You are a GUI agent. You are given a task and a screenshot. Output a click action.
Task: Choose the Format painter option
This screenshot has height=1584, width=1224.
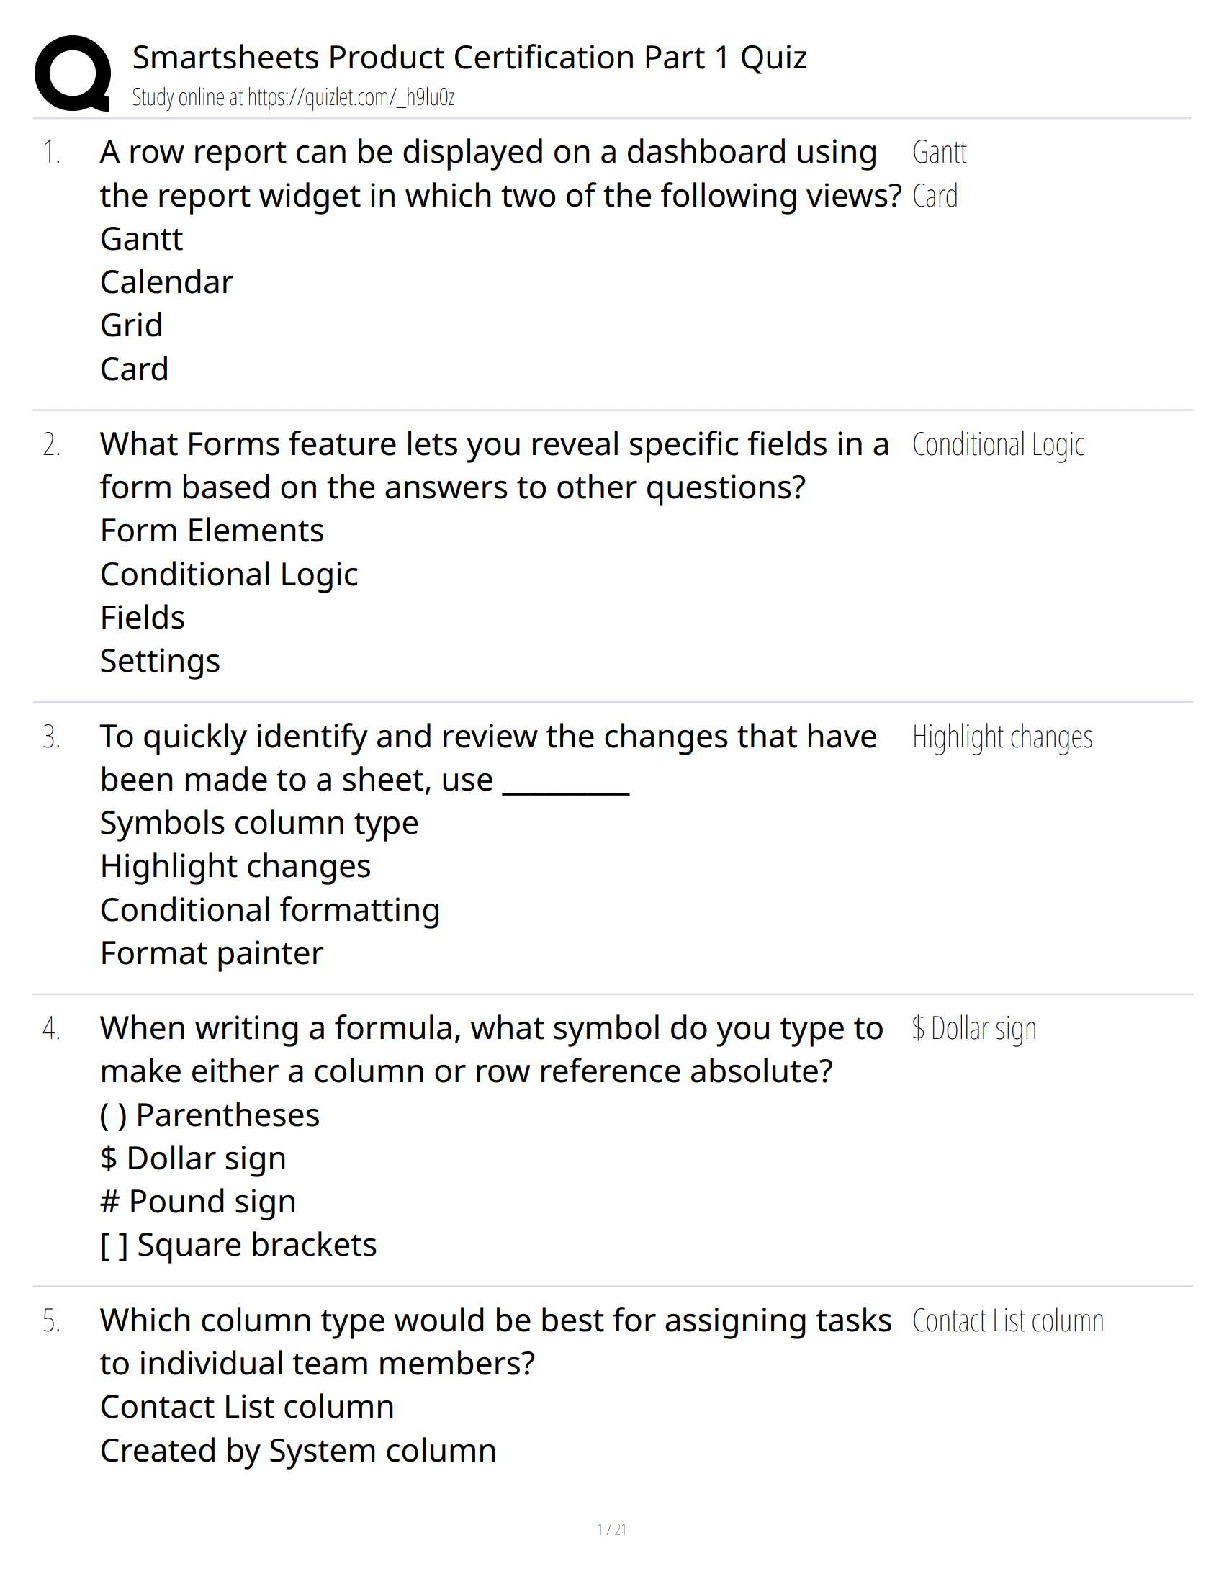(x=211, y=953)
